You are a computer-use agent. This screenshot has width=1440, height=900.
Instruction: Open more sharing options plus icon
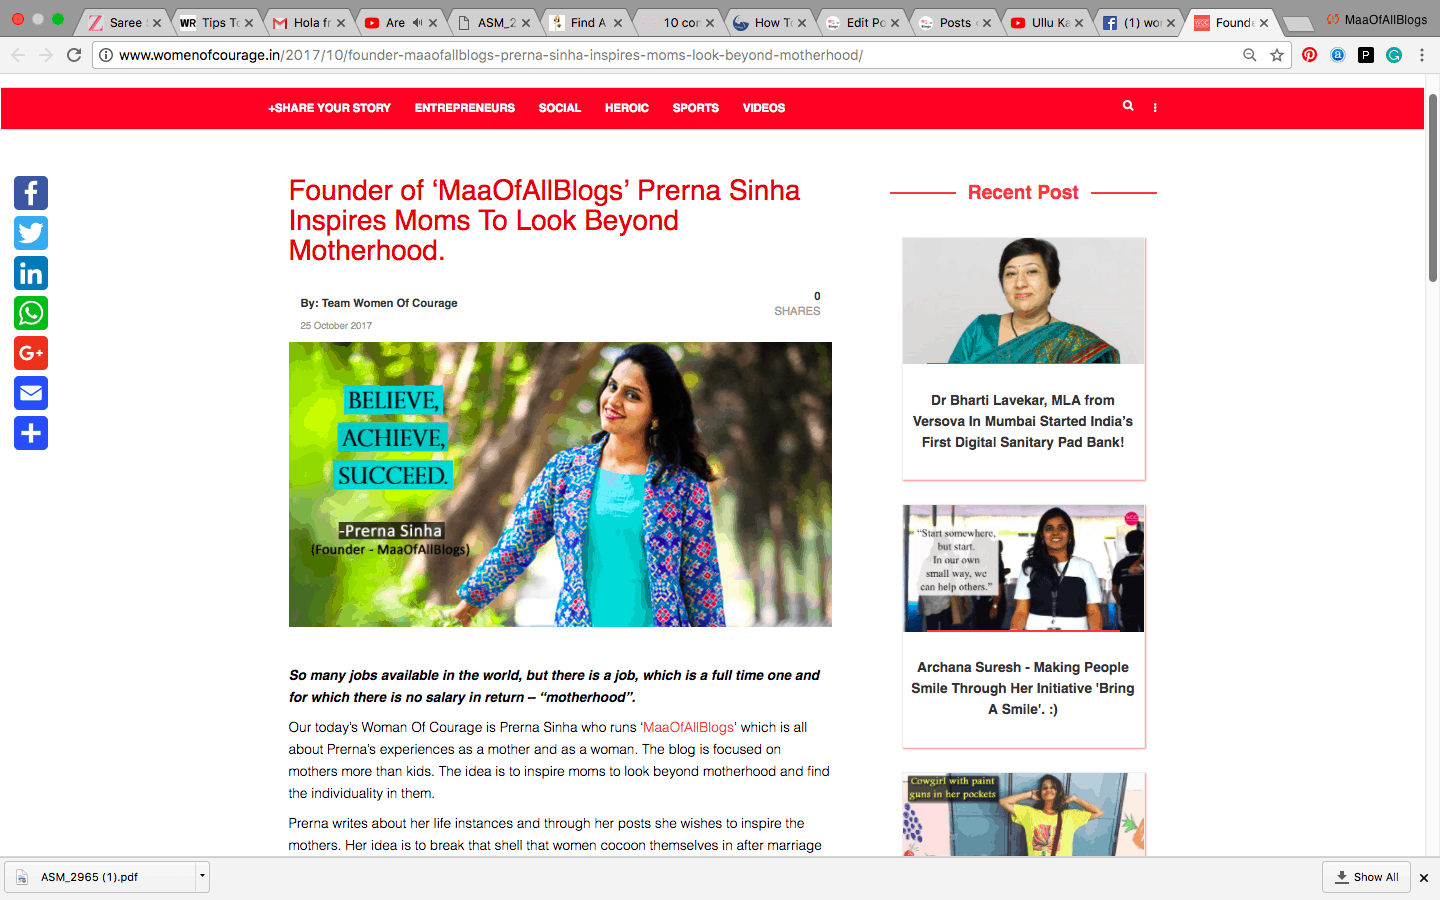point(31,433)
